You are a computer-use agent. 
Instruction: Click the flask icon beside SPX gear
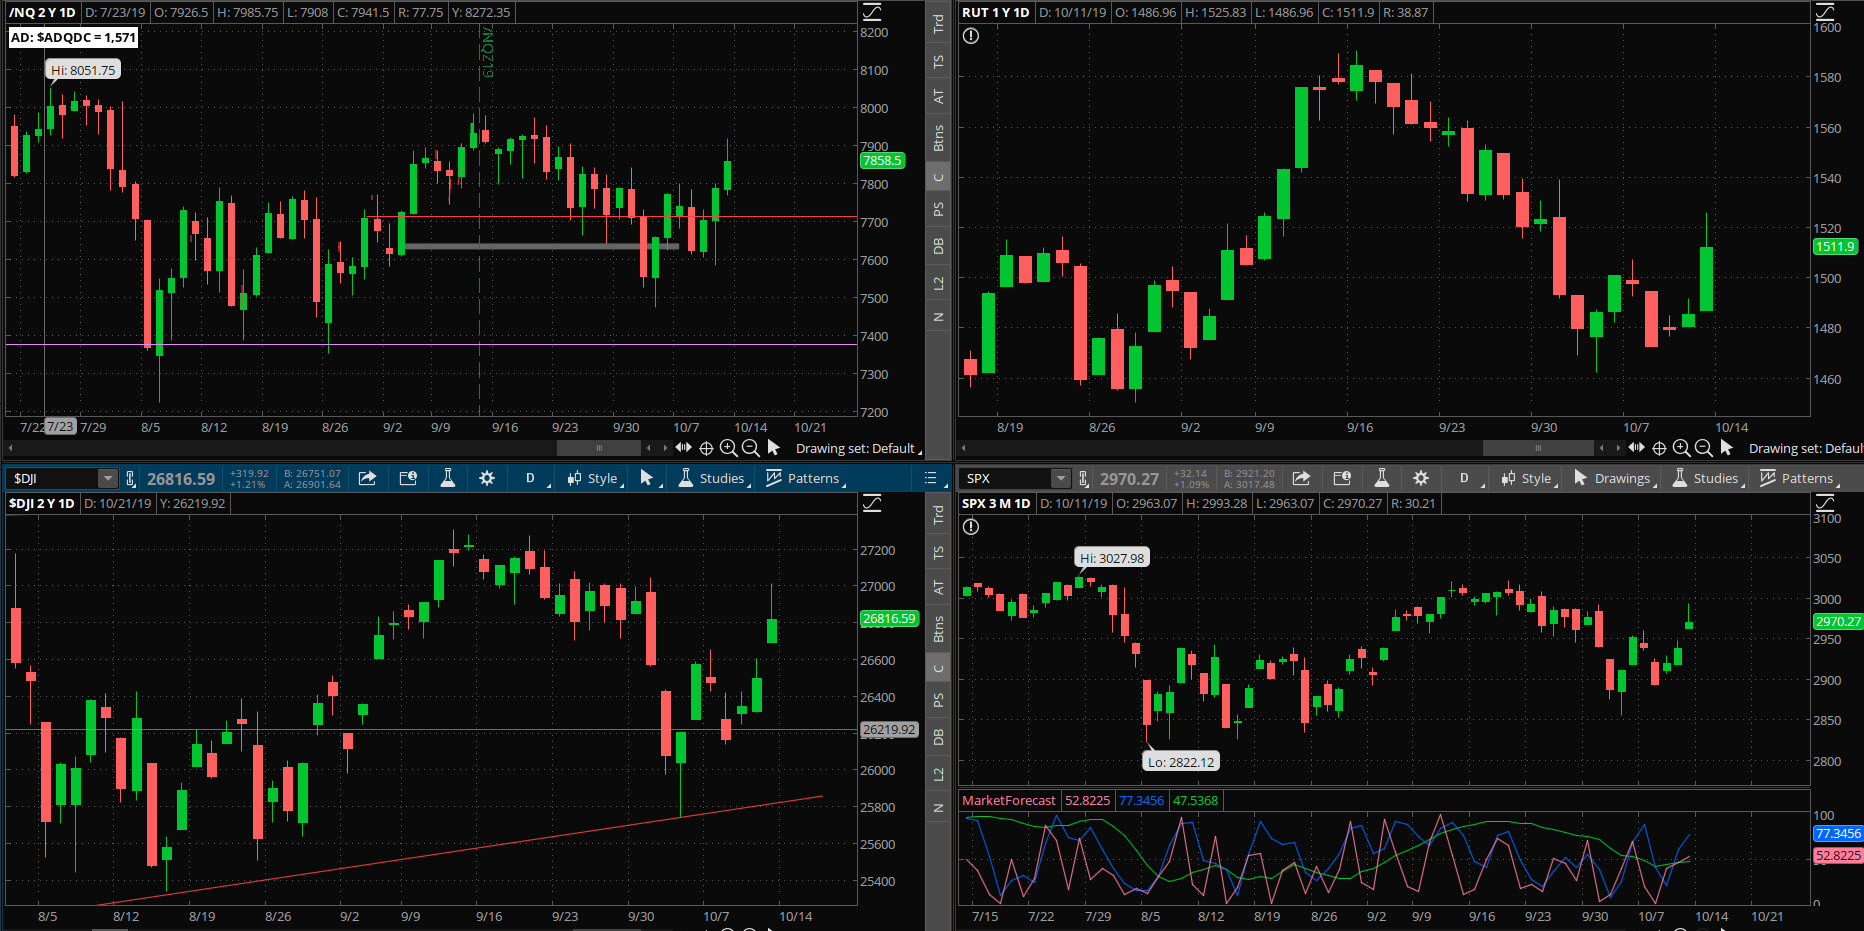1382,478
